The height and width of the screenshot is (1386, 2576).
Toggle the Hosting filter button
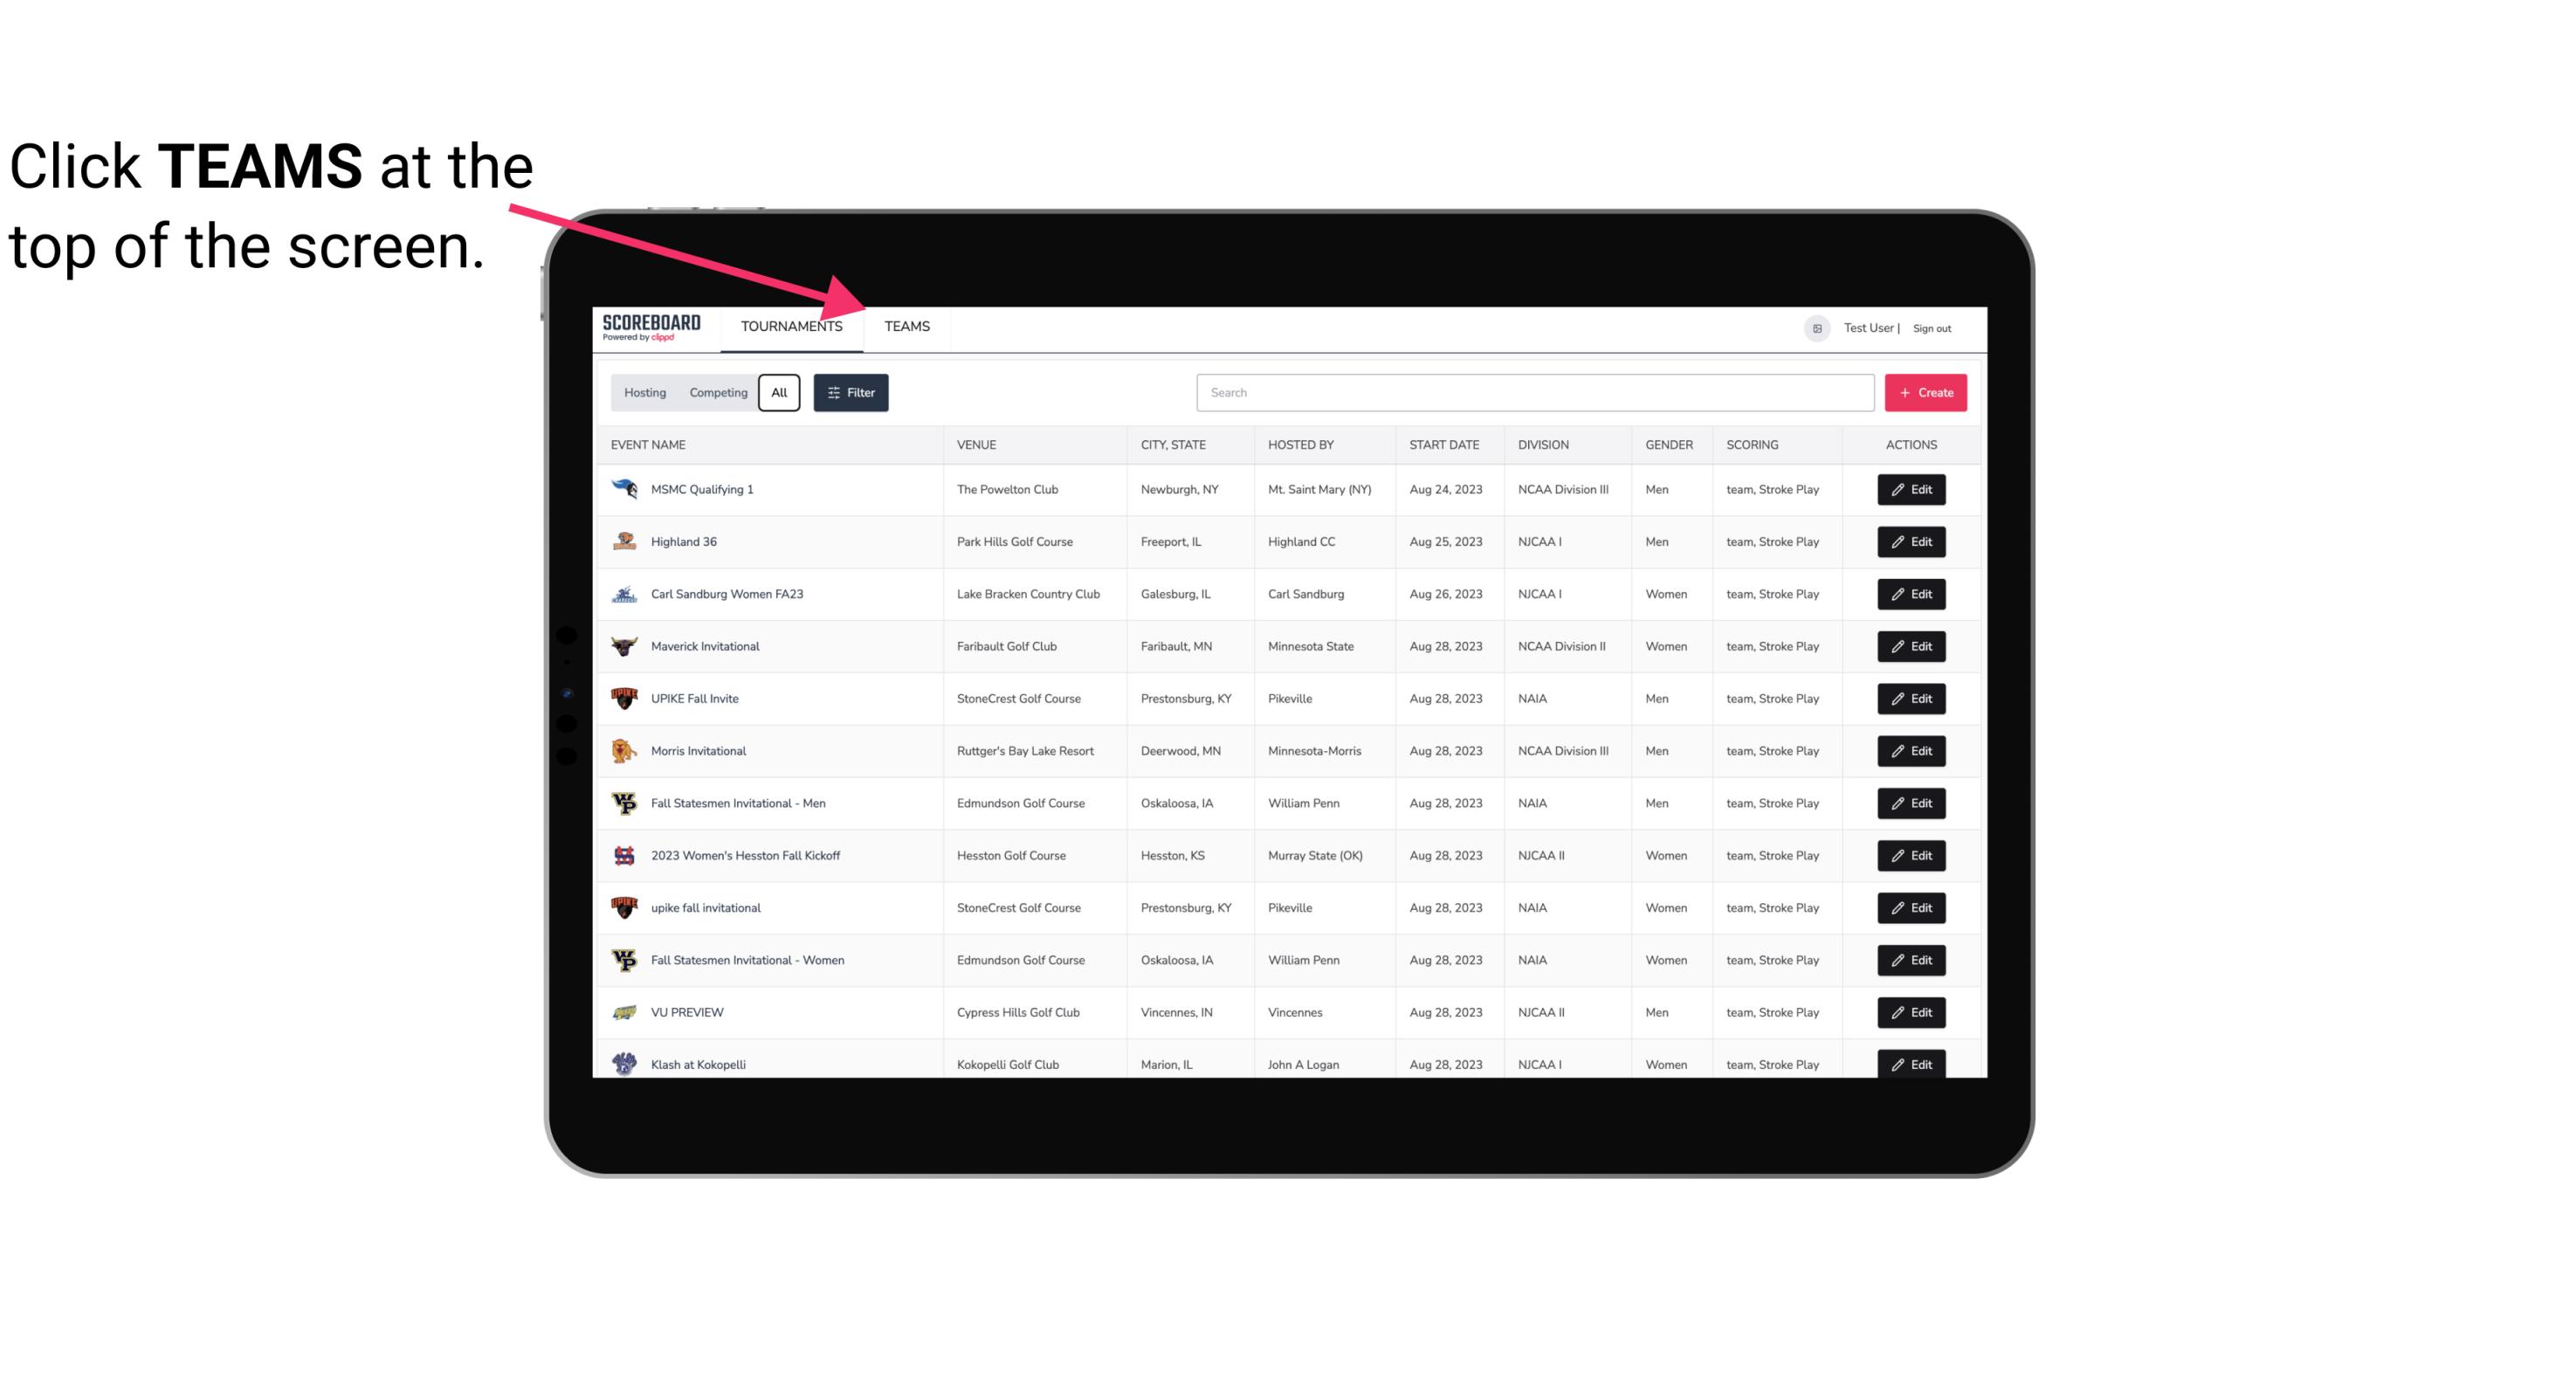click(644, 393)
